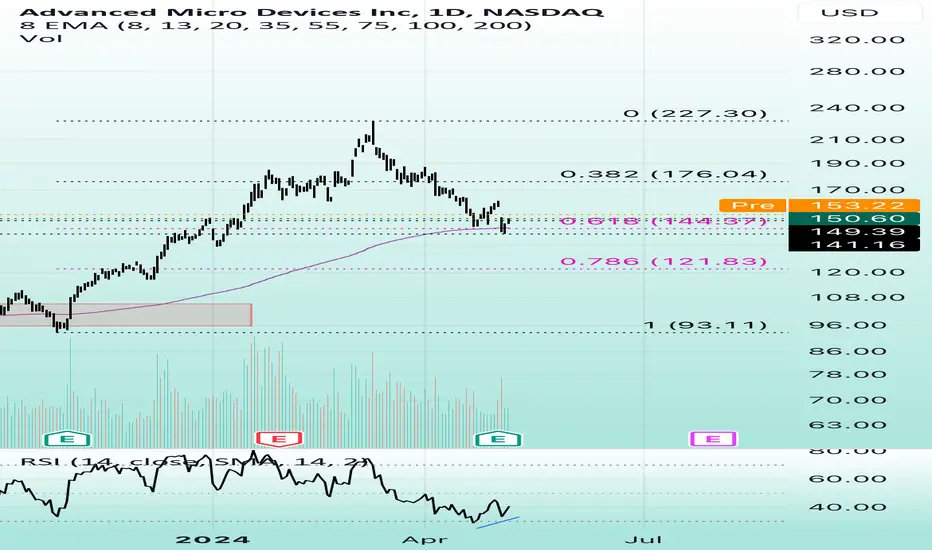
Task: Click the 150.60 price tag
Action: click(854, 218)
